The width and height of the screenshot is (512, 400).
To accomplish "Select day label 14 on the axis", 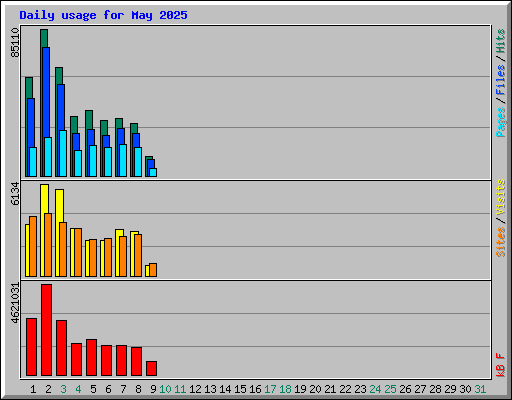I will point(225,389).
